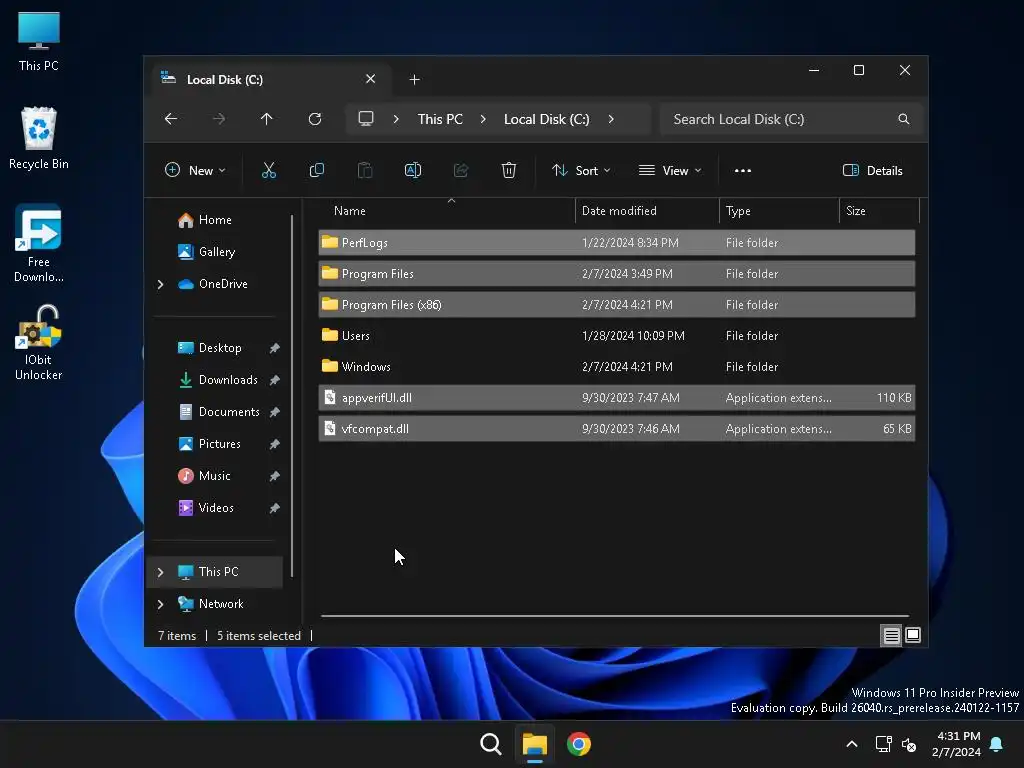Viewport: 1024px width, 768px height.
Task: Toggle the Details pane
Action: coord(872,170)
